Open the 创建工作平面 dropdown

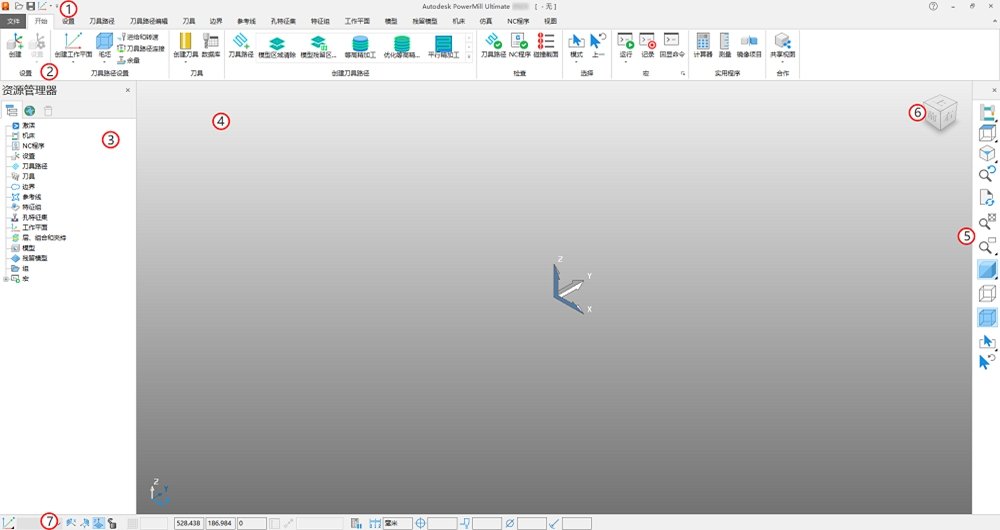(73, 62)
